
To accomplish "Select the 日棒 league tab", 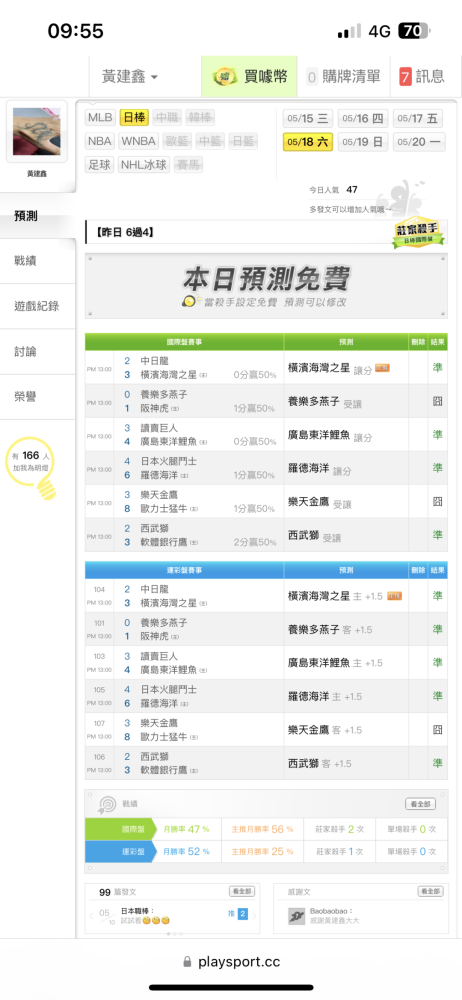I will pyautogui.click(x=135, y=117).
